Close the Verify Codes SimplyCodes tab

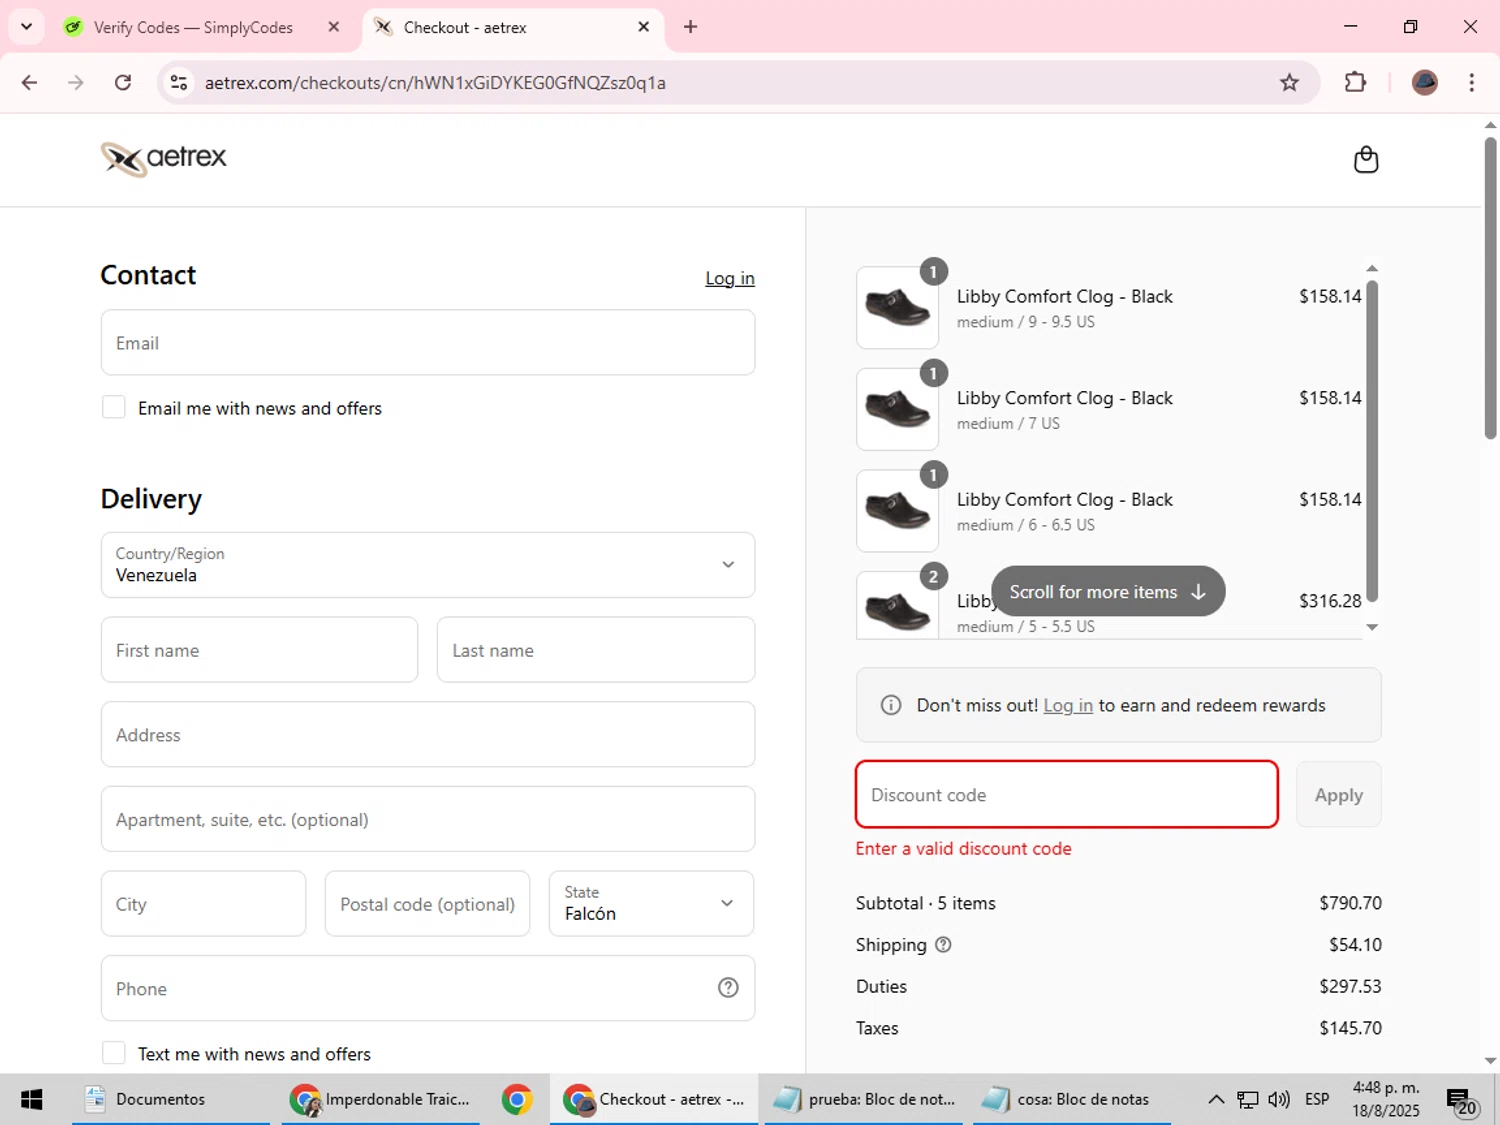point(334,27)
